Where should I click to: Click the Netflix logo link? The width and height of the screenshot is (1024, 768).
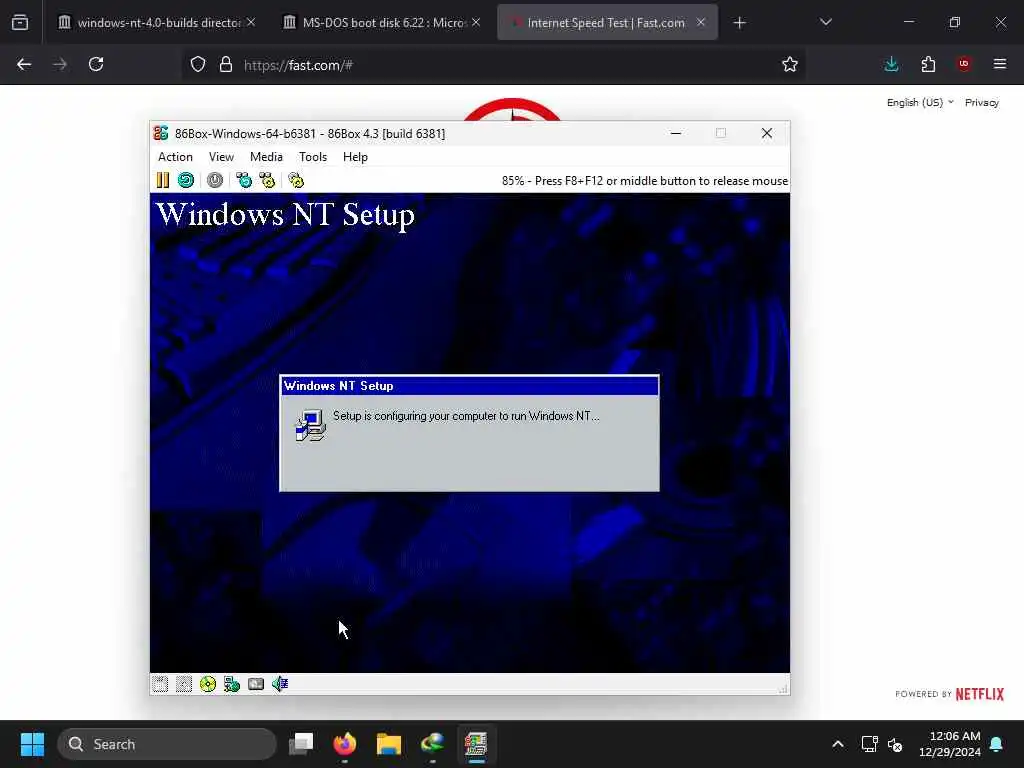point(980,694)
